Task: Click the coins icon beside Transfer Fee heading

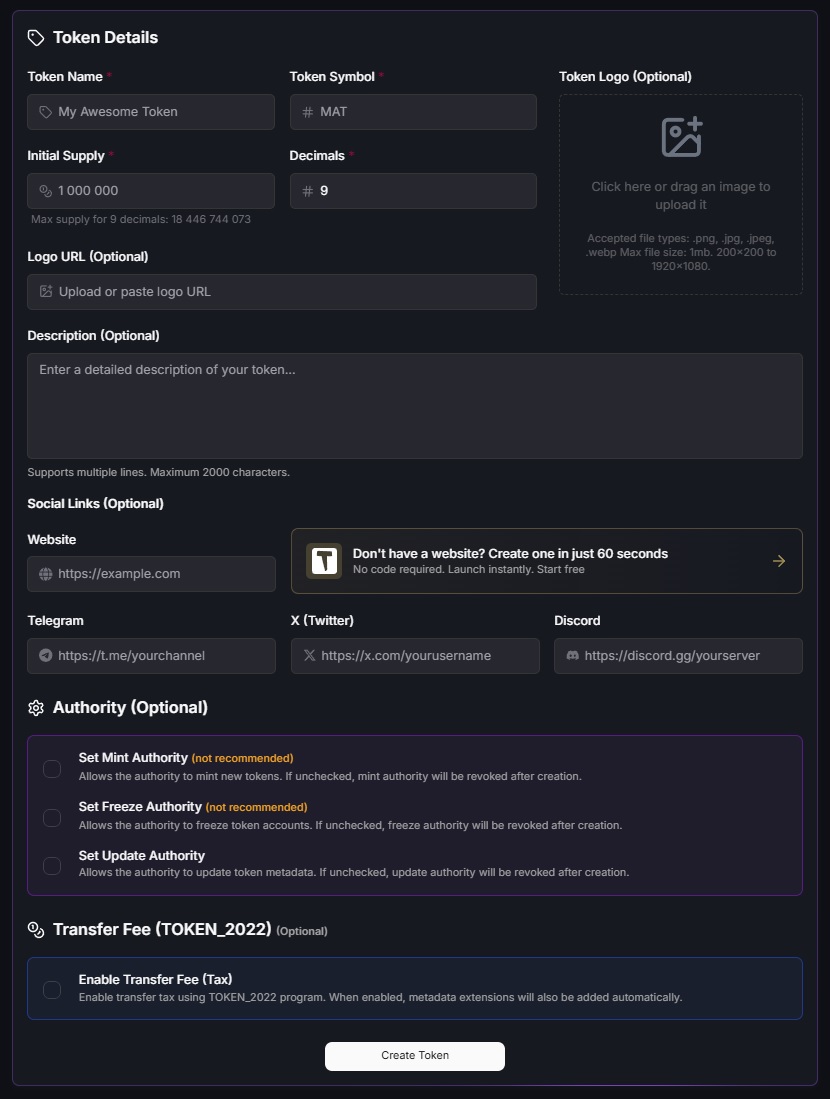Action: point(36,930)
